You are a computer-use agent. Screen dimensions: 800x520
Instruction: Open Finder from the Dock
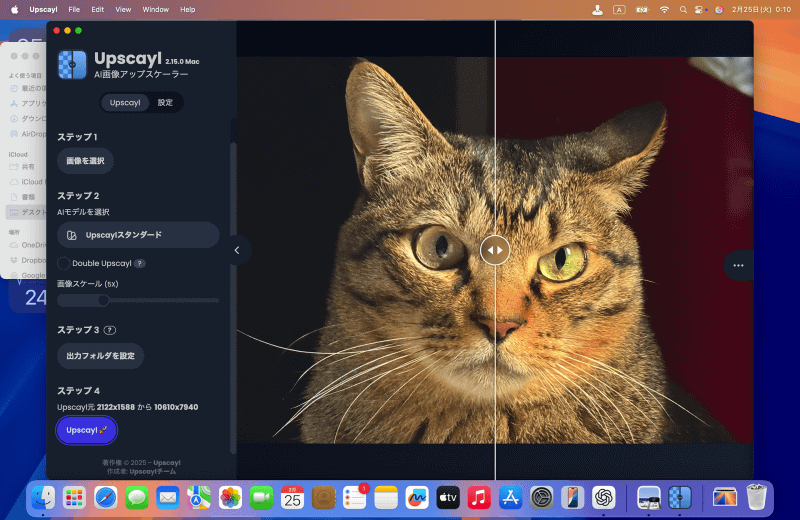pyautogui.click(x=43, y=498)
